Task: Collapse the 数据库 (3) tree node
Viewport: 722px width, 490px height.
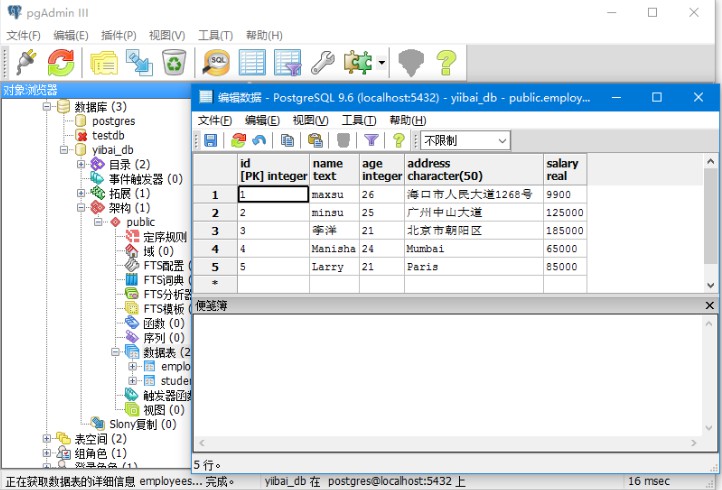Action: coord(47,107)
